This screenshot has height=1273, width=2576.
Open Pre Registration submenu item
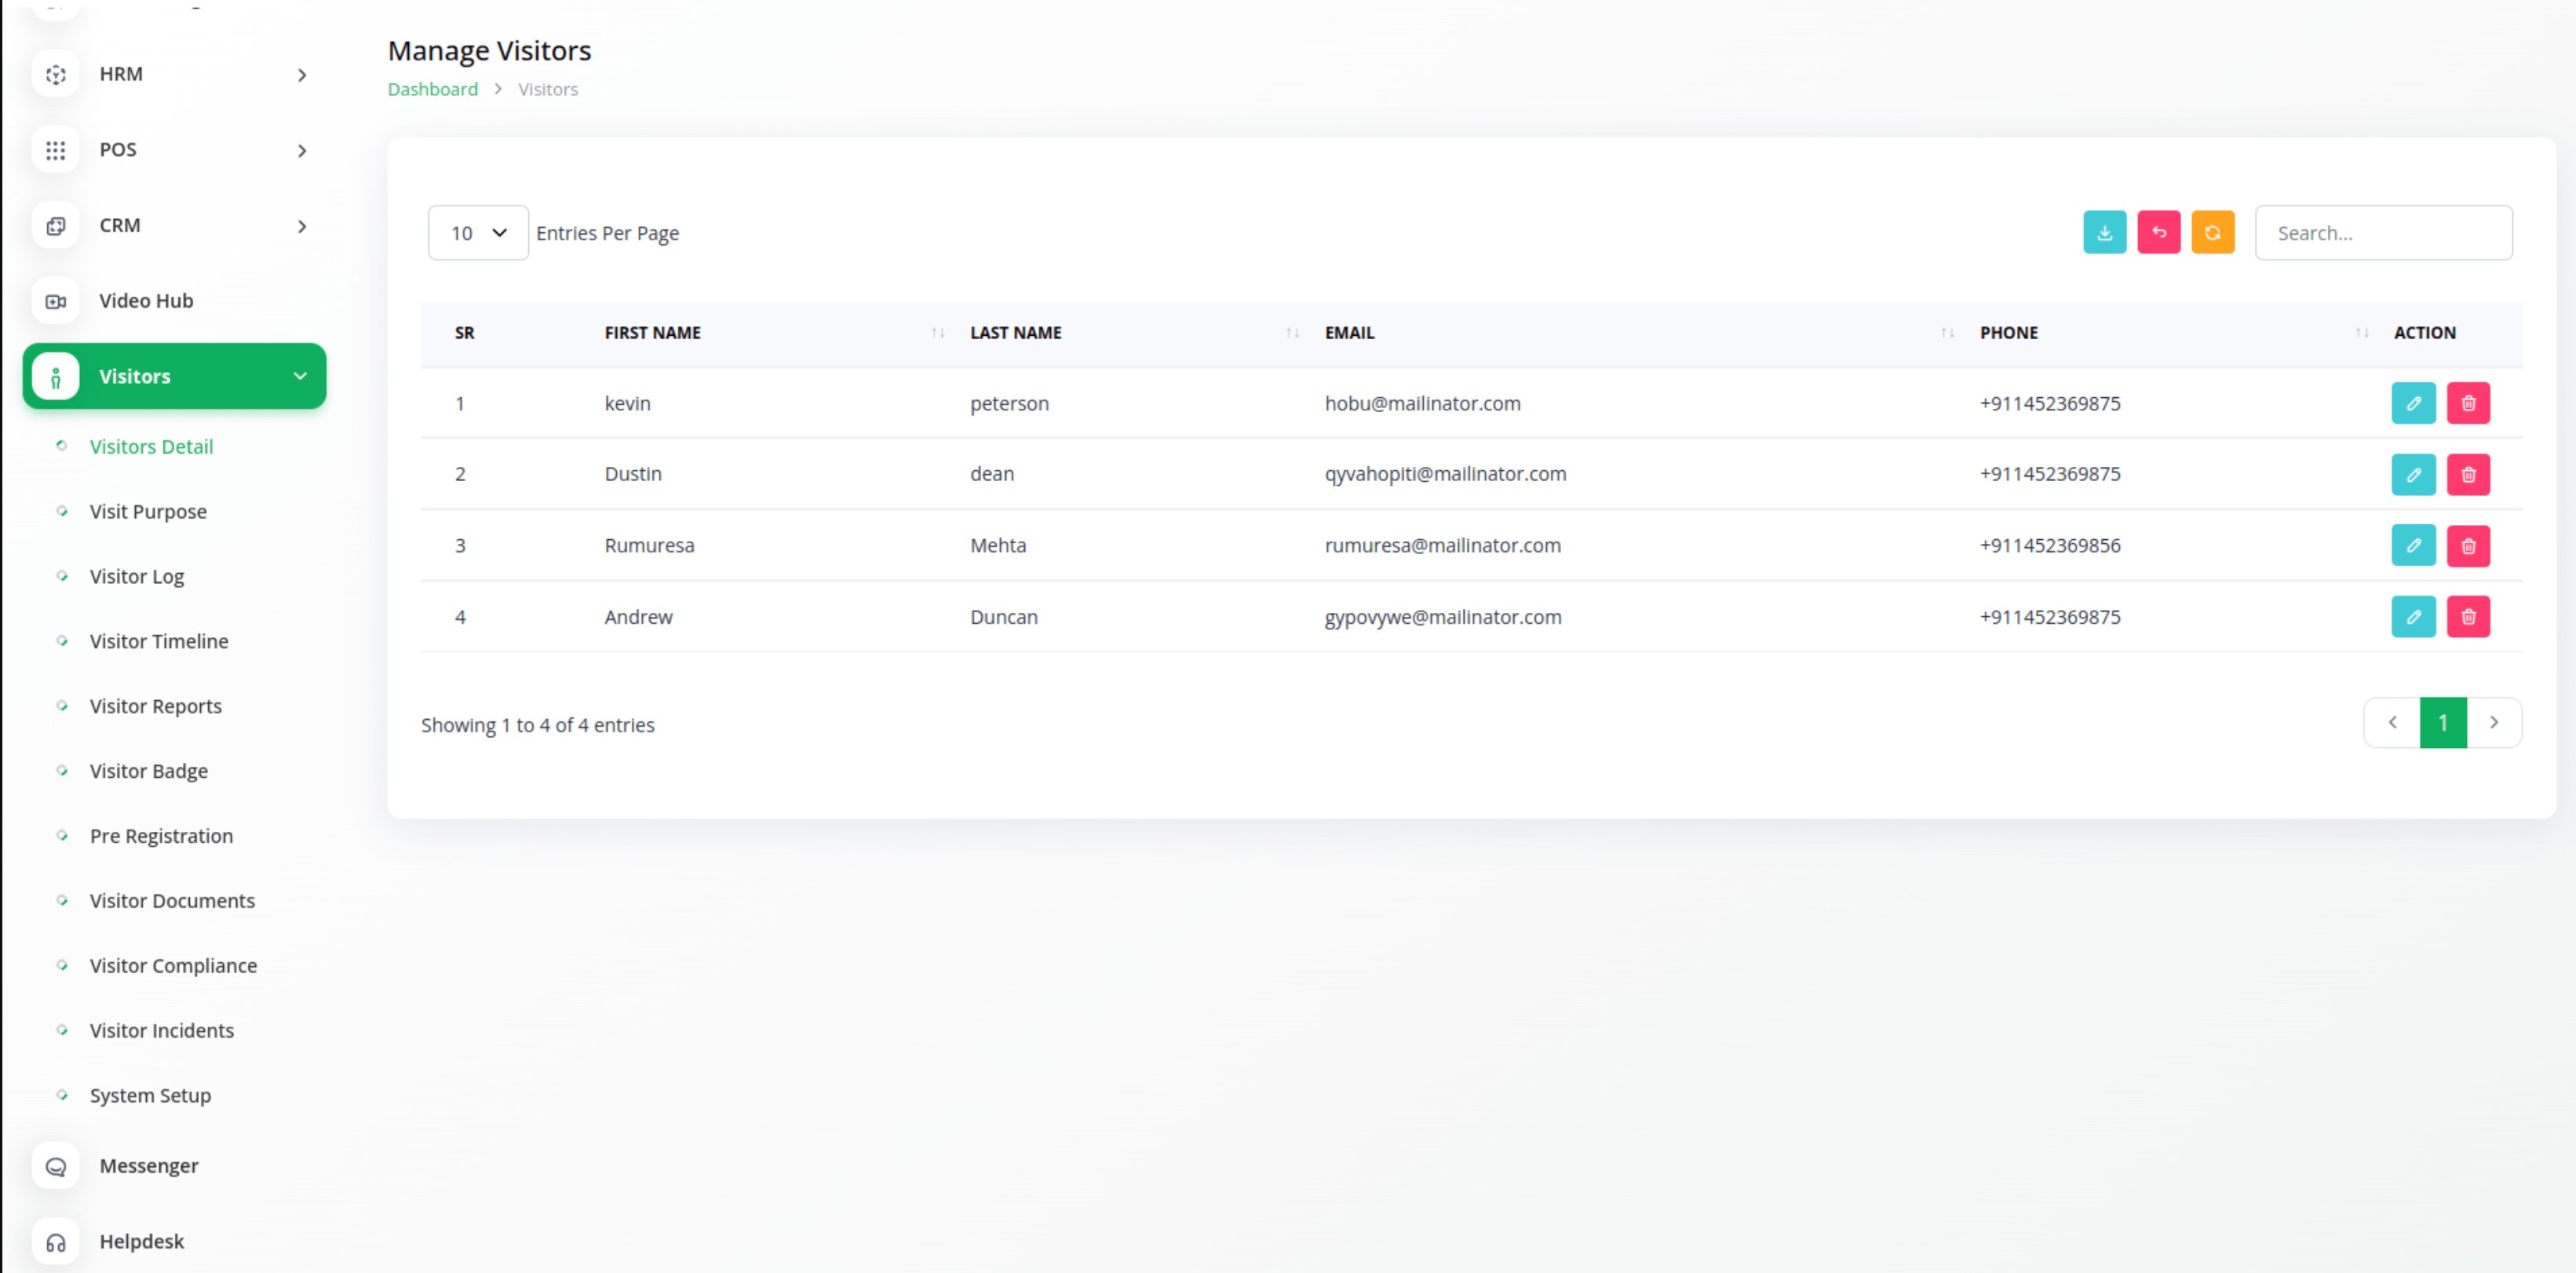click(x=161, y=837)
